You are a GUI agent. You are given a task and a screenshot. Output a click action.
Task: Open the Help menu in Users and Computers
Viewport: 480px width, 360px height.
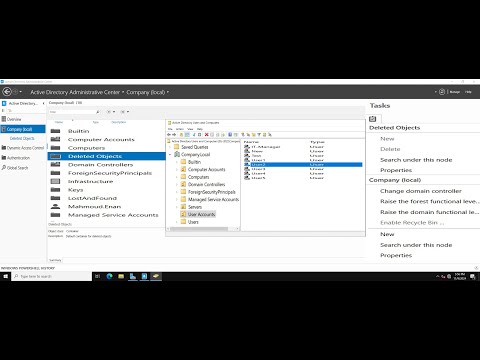pos(200,129)
